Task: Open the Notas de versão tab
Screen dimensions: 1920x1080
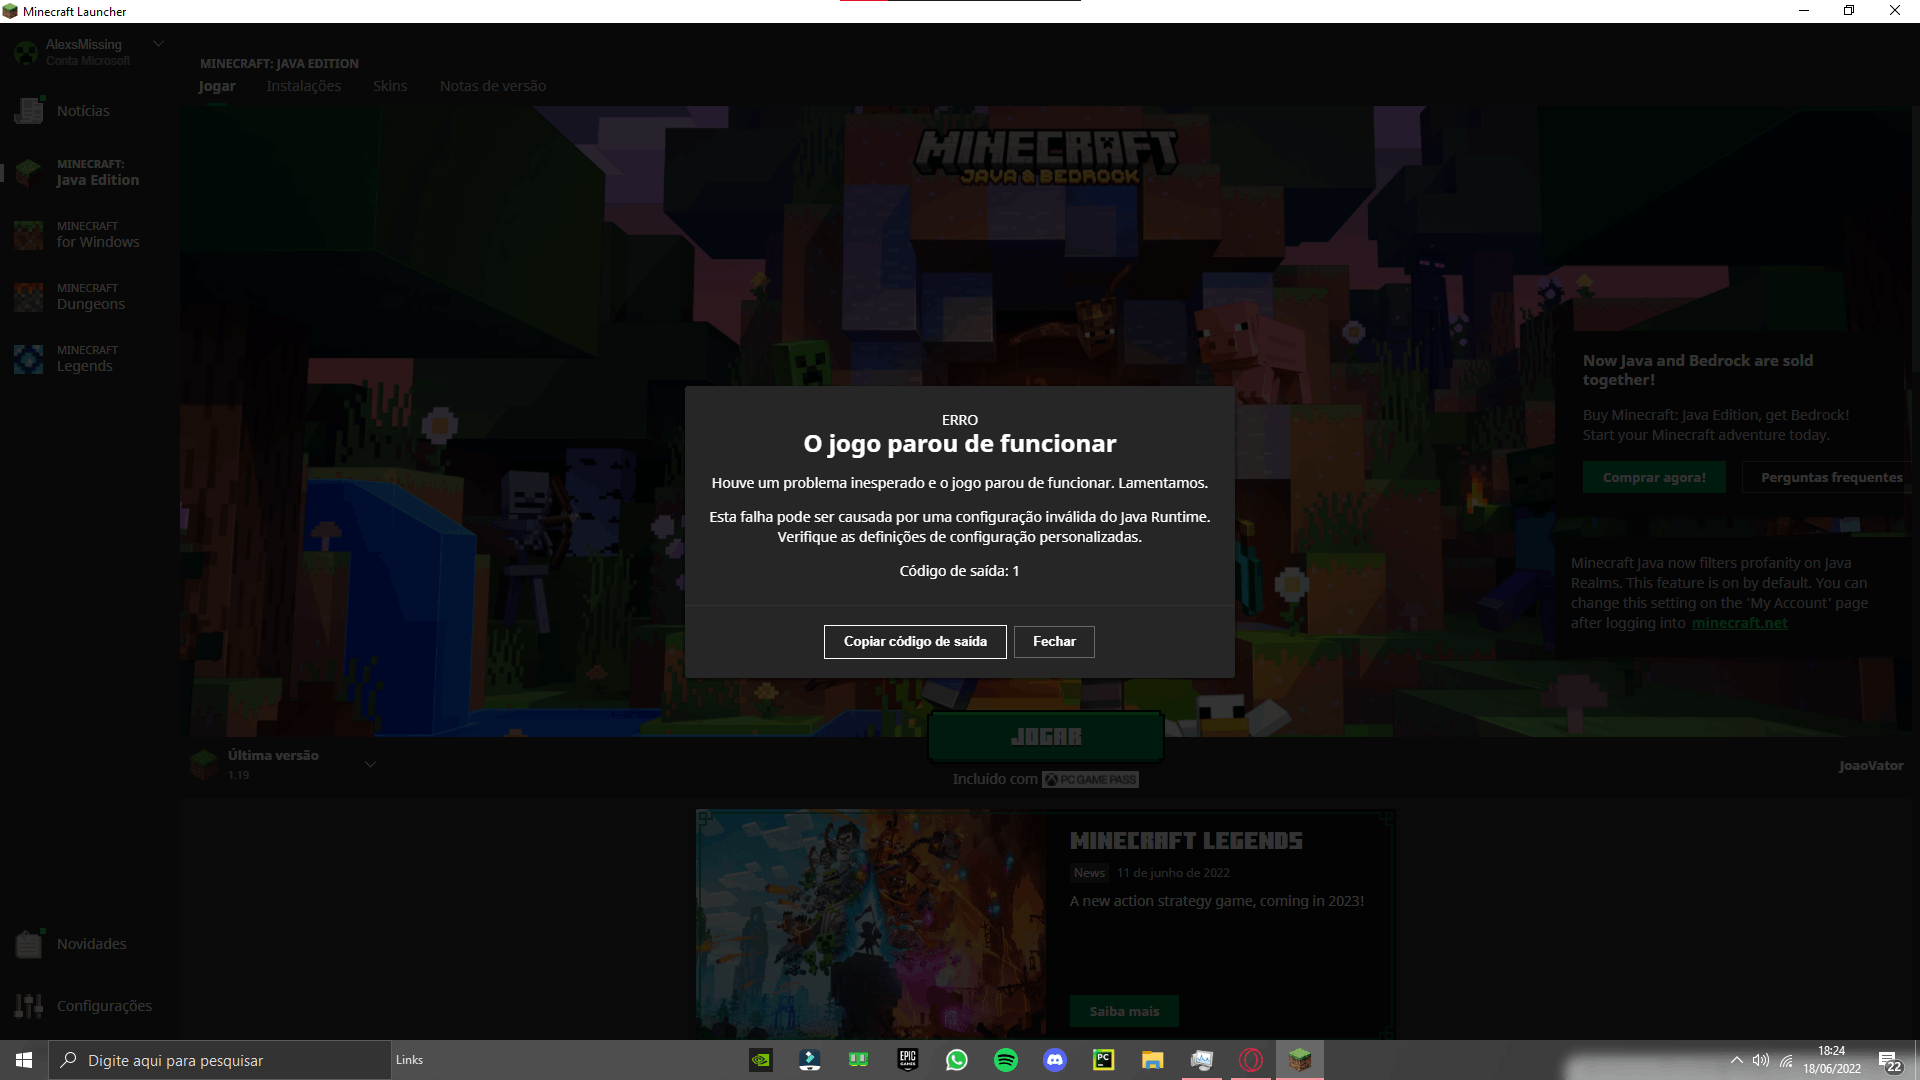Action: (492, 86)
